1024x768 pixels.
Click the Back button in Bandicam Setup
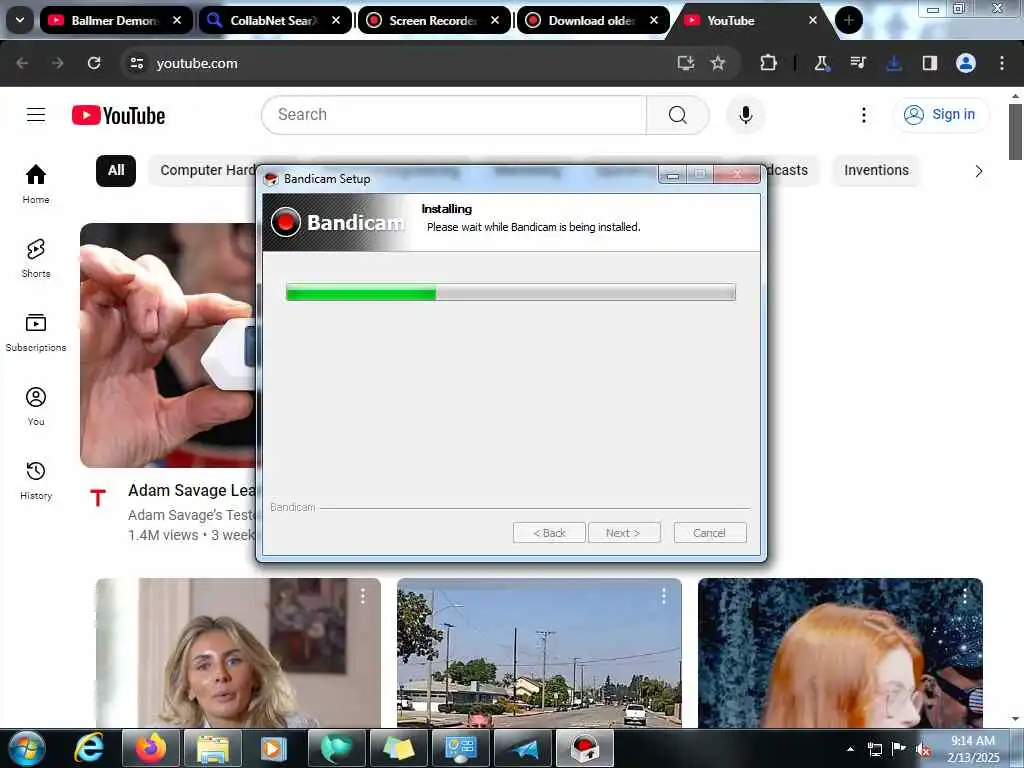tap(549, 533)
